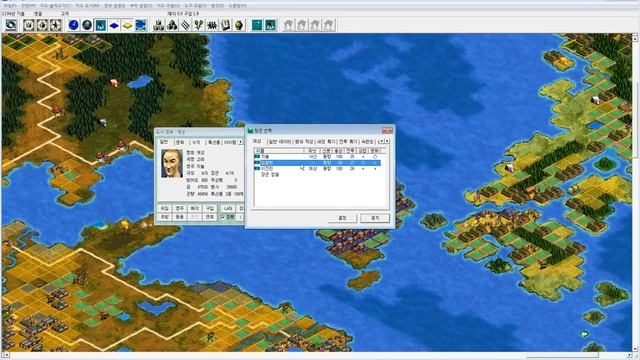The image size is (640, 360).
Task: Click the 나라 button in the city info dialog
Action: click(228, 209)
